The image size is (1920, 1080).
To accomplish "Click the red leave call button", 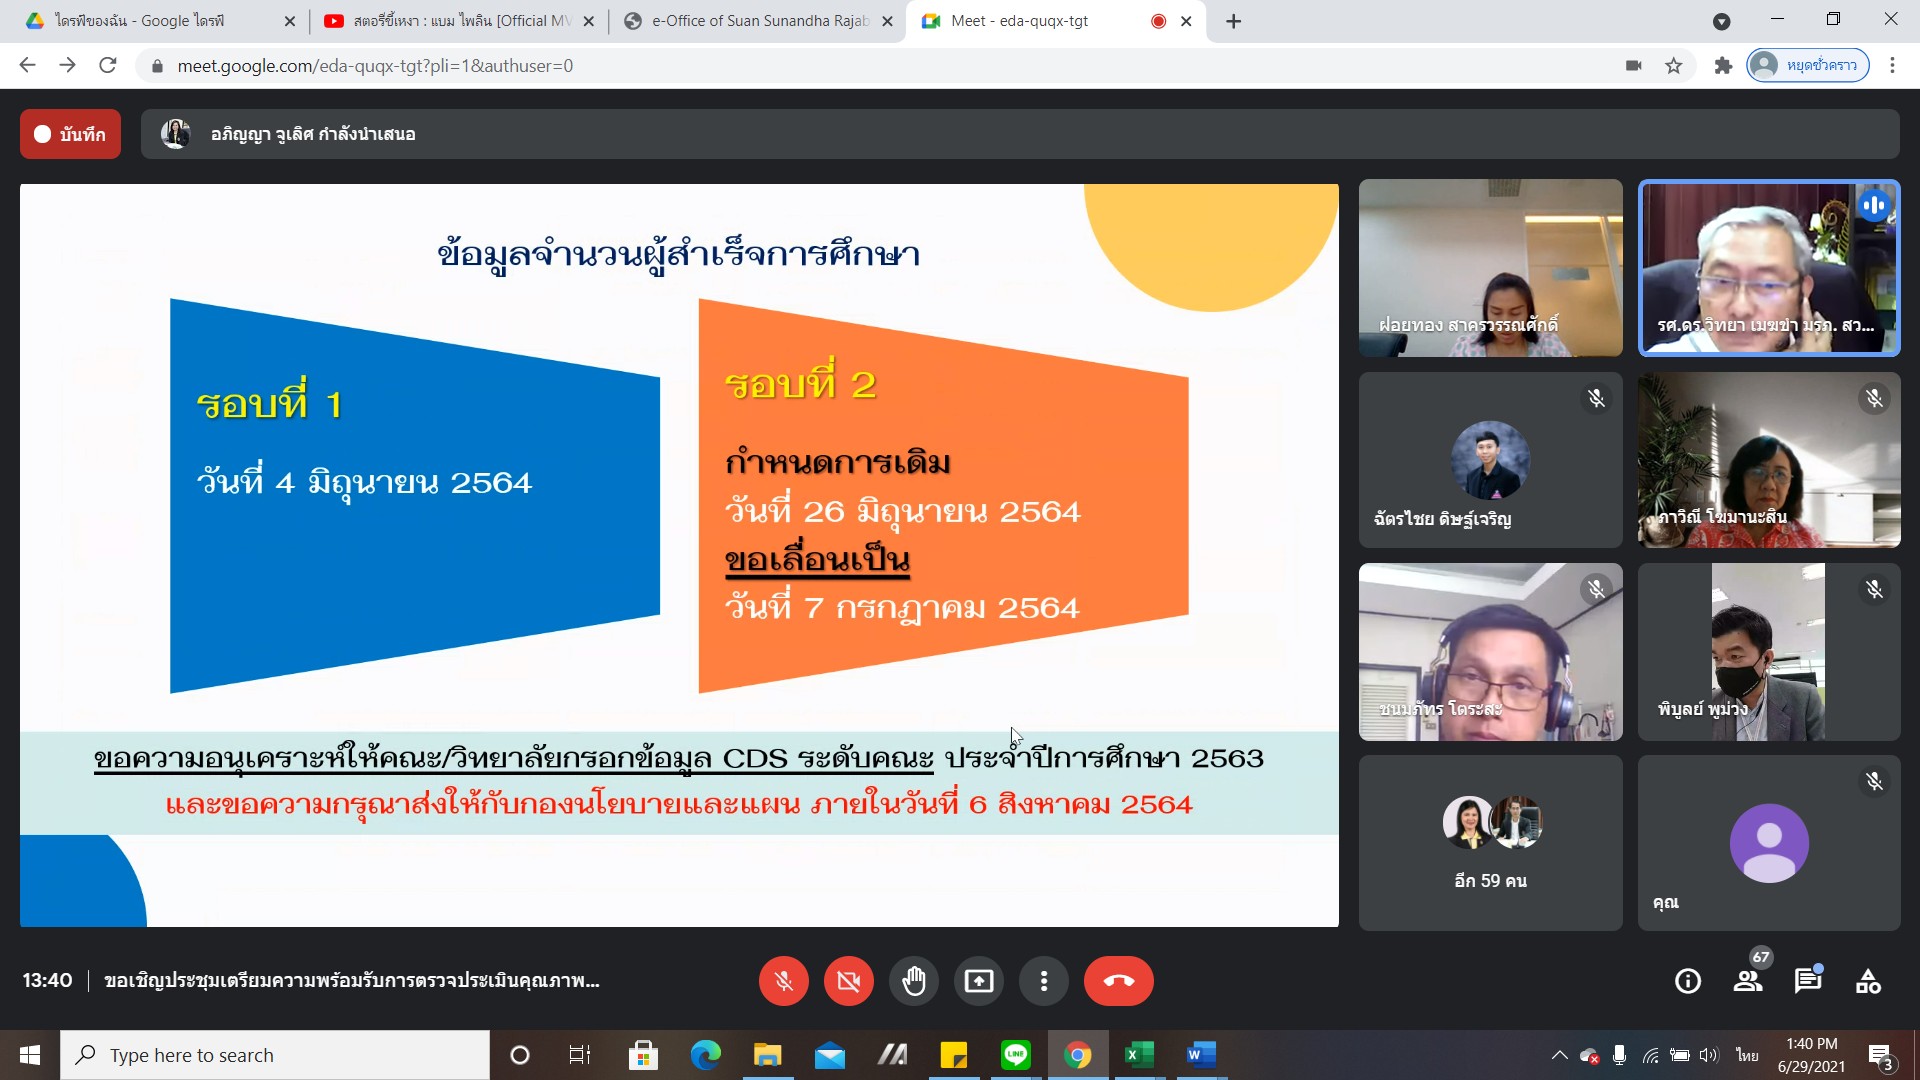I will click(1118, 981).
